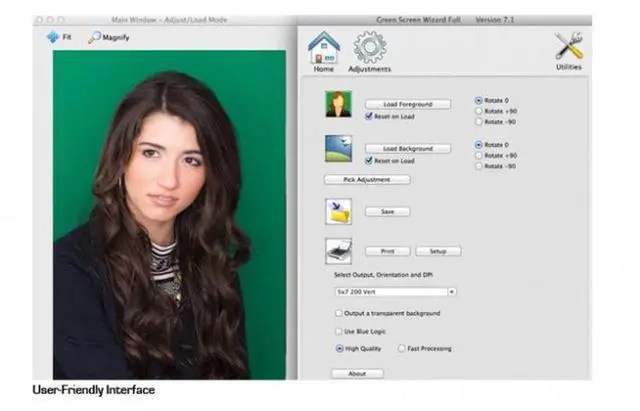Image resolution: width=640 pixels, height=411 pixels.
Task: Click the foreground portrait icon
Action: click(x=338, y=104)
